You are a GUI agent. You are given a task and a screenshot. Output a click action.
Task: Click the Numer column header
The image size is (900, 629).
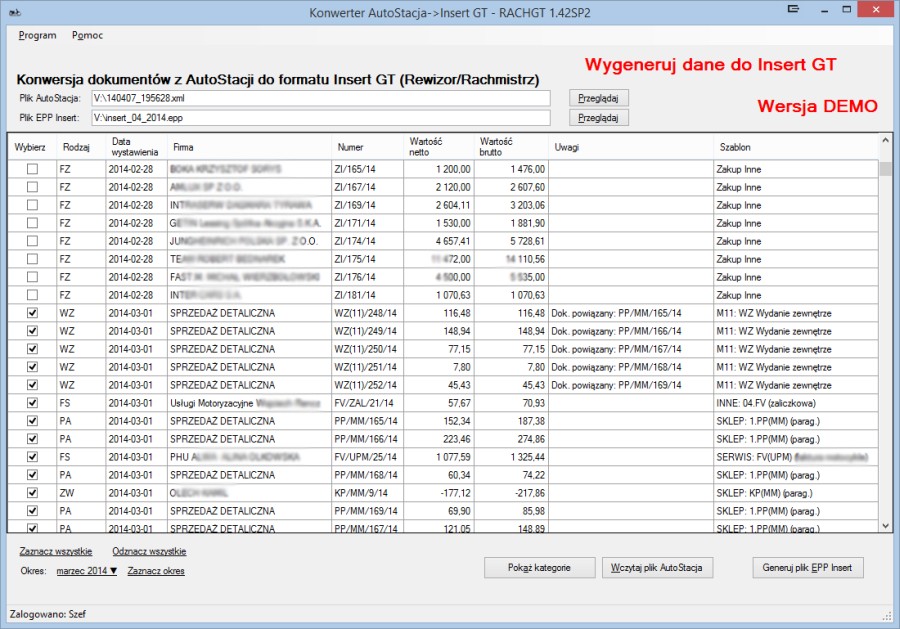[x=368, y=147]
